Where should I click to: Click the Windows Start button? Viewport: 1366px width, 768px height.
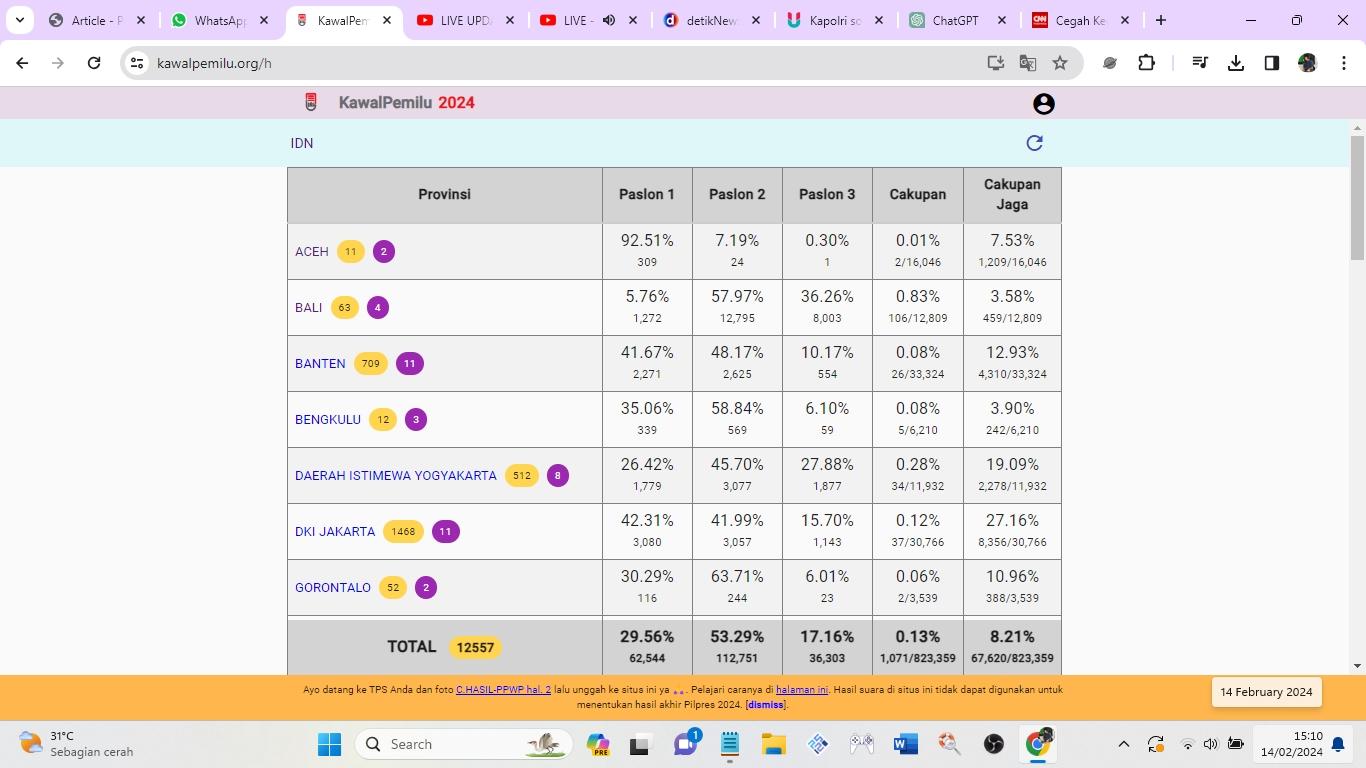click(329, 744)
